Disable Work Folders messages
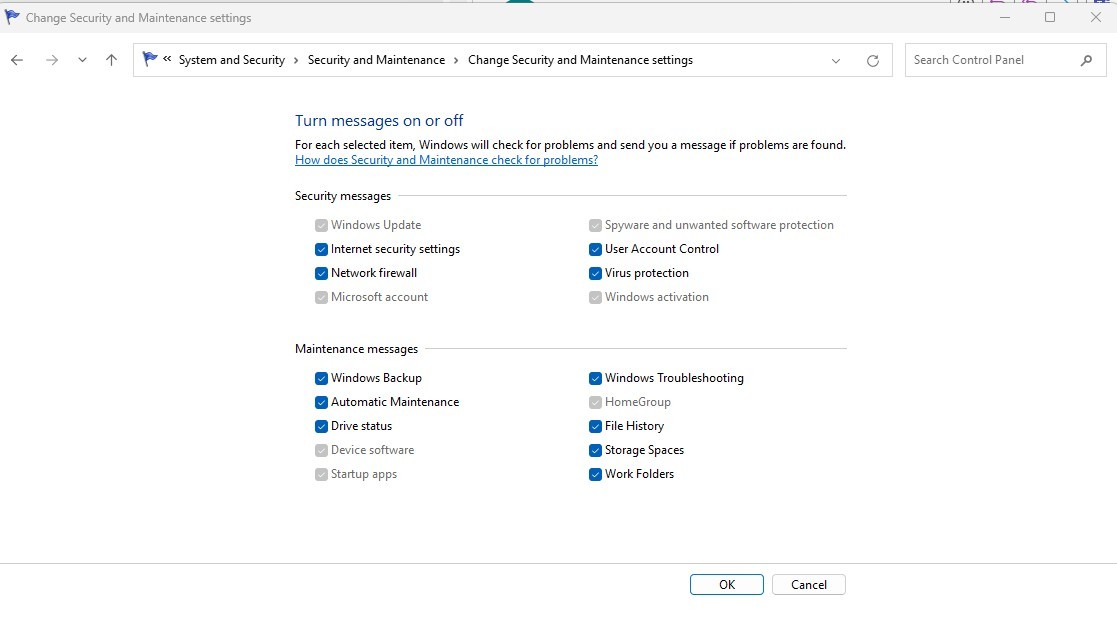Image resolution: width=1117 pixels, height=633 pixels. coord(596,474)
